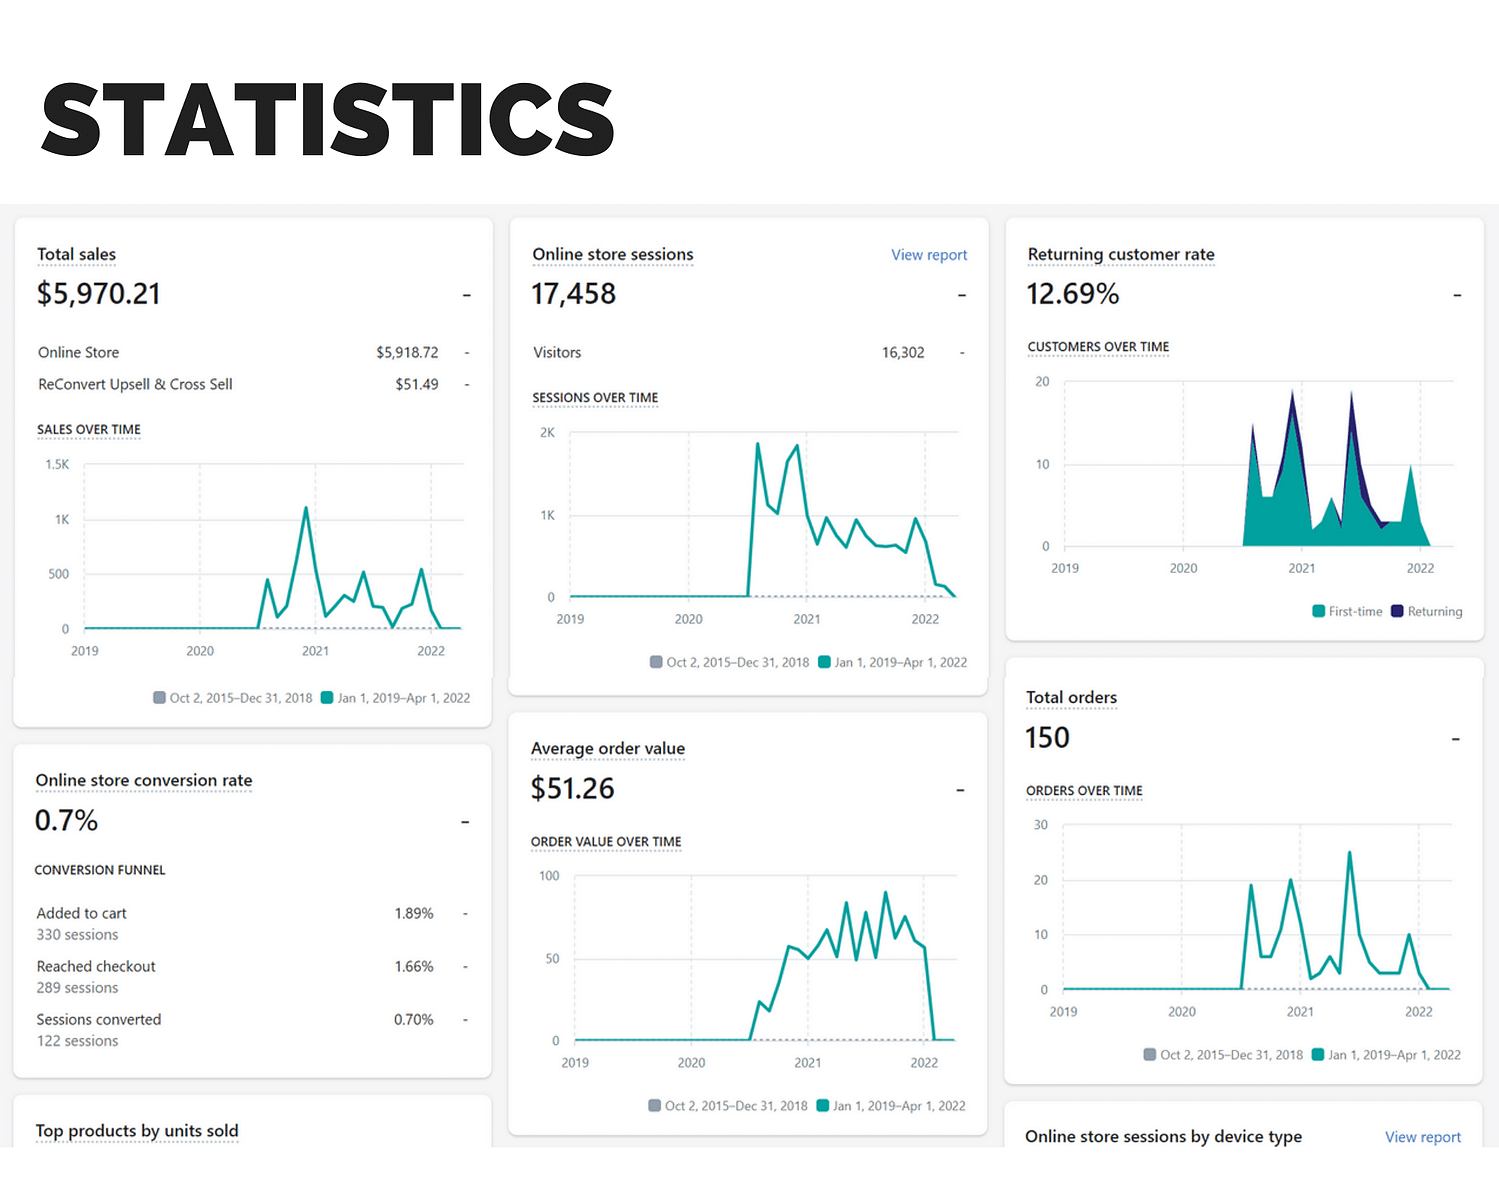This screenshot has height=1199, width=1499.
Task: Click the $5,970.21 total sales amount
Action: 98,294
